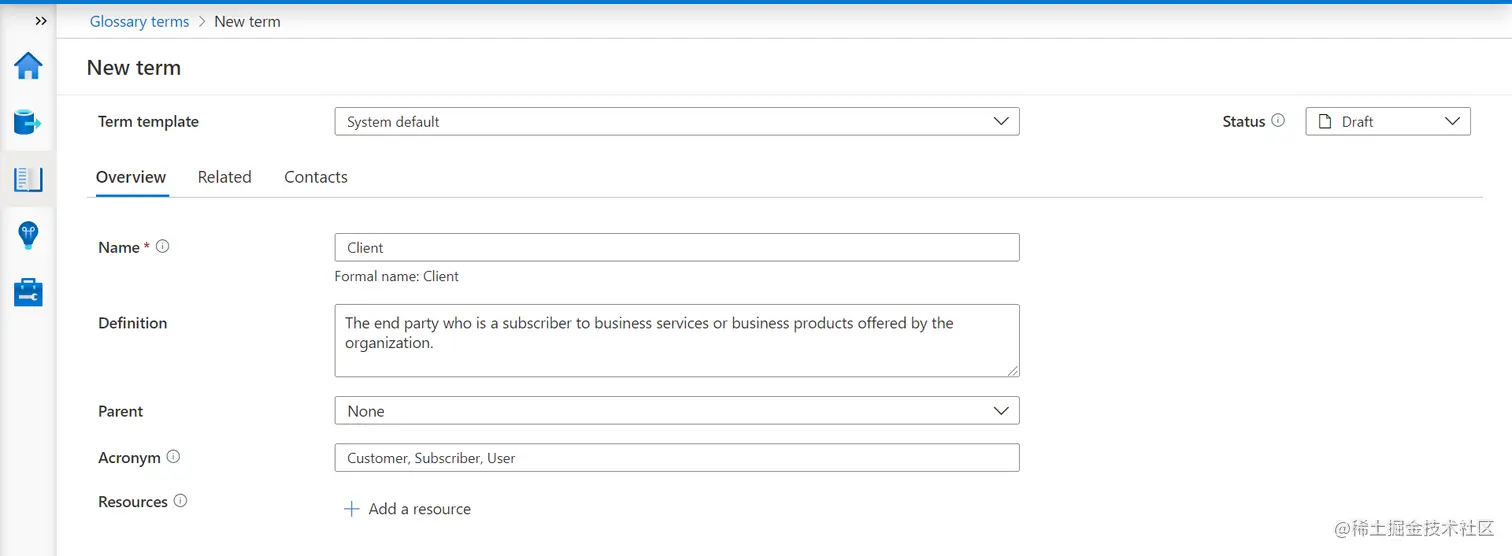
Task: Open the Term template dropdown
Action: 676,122
